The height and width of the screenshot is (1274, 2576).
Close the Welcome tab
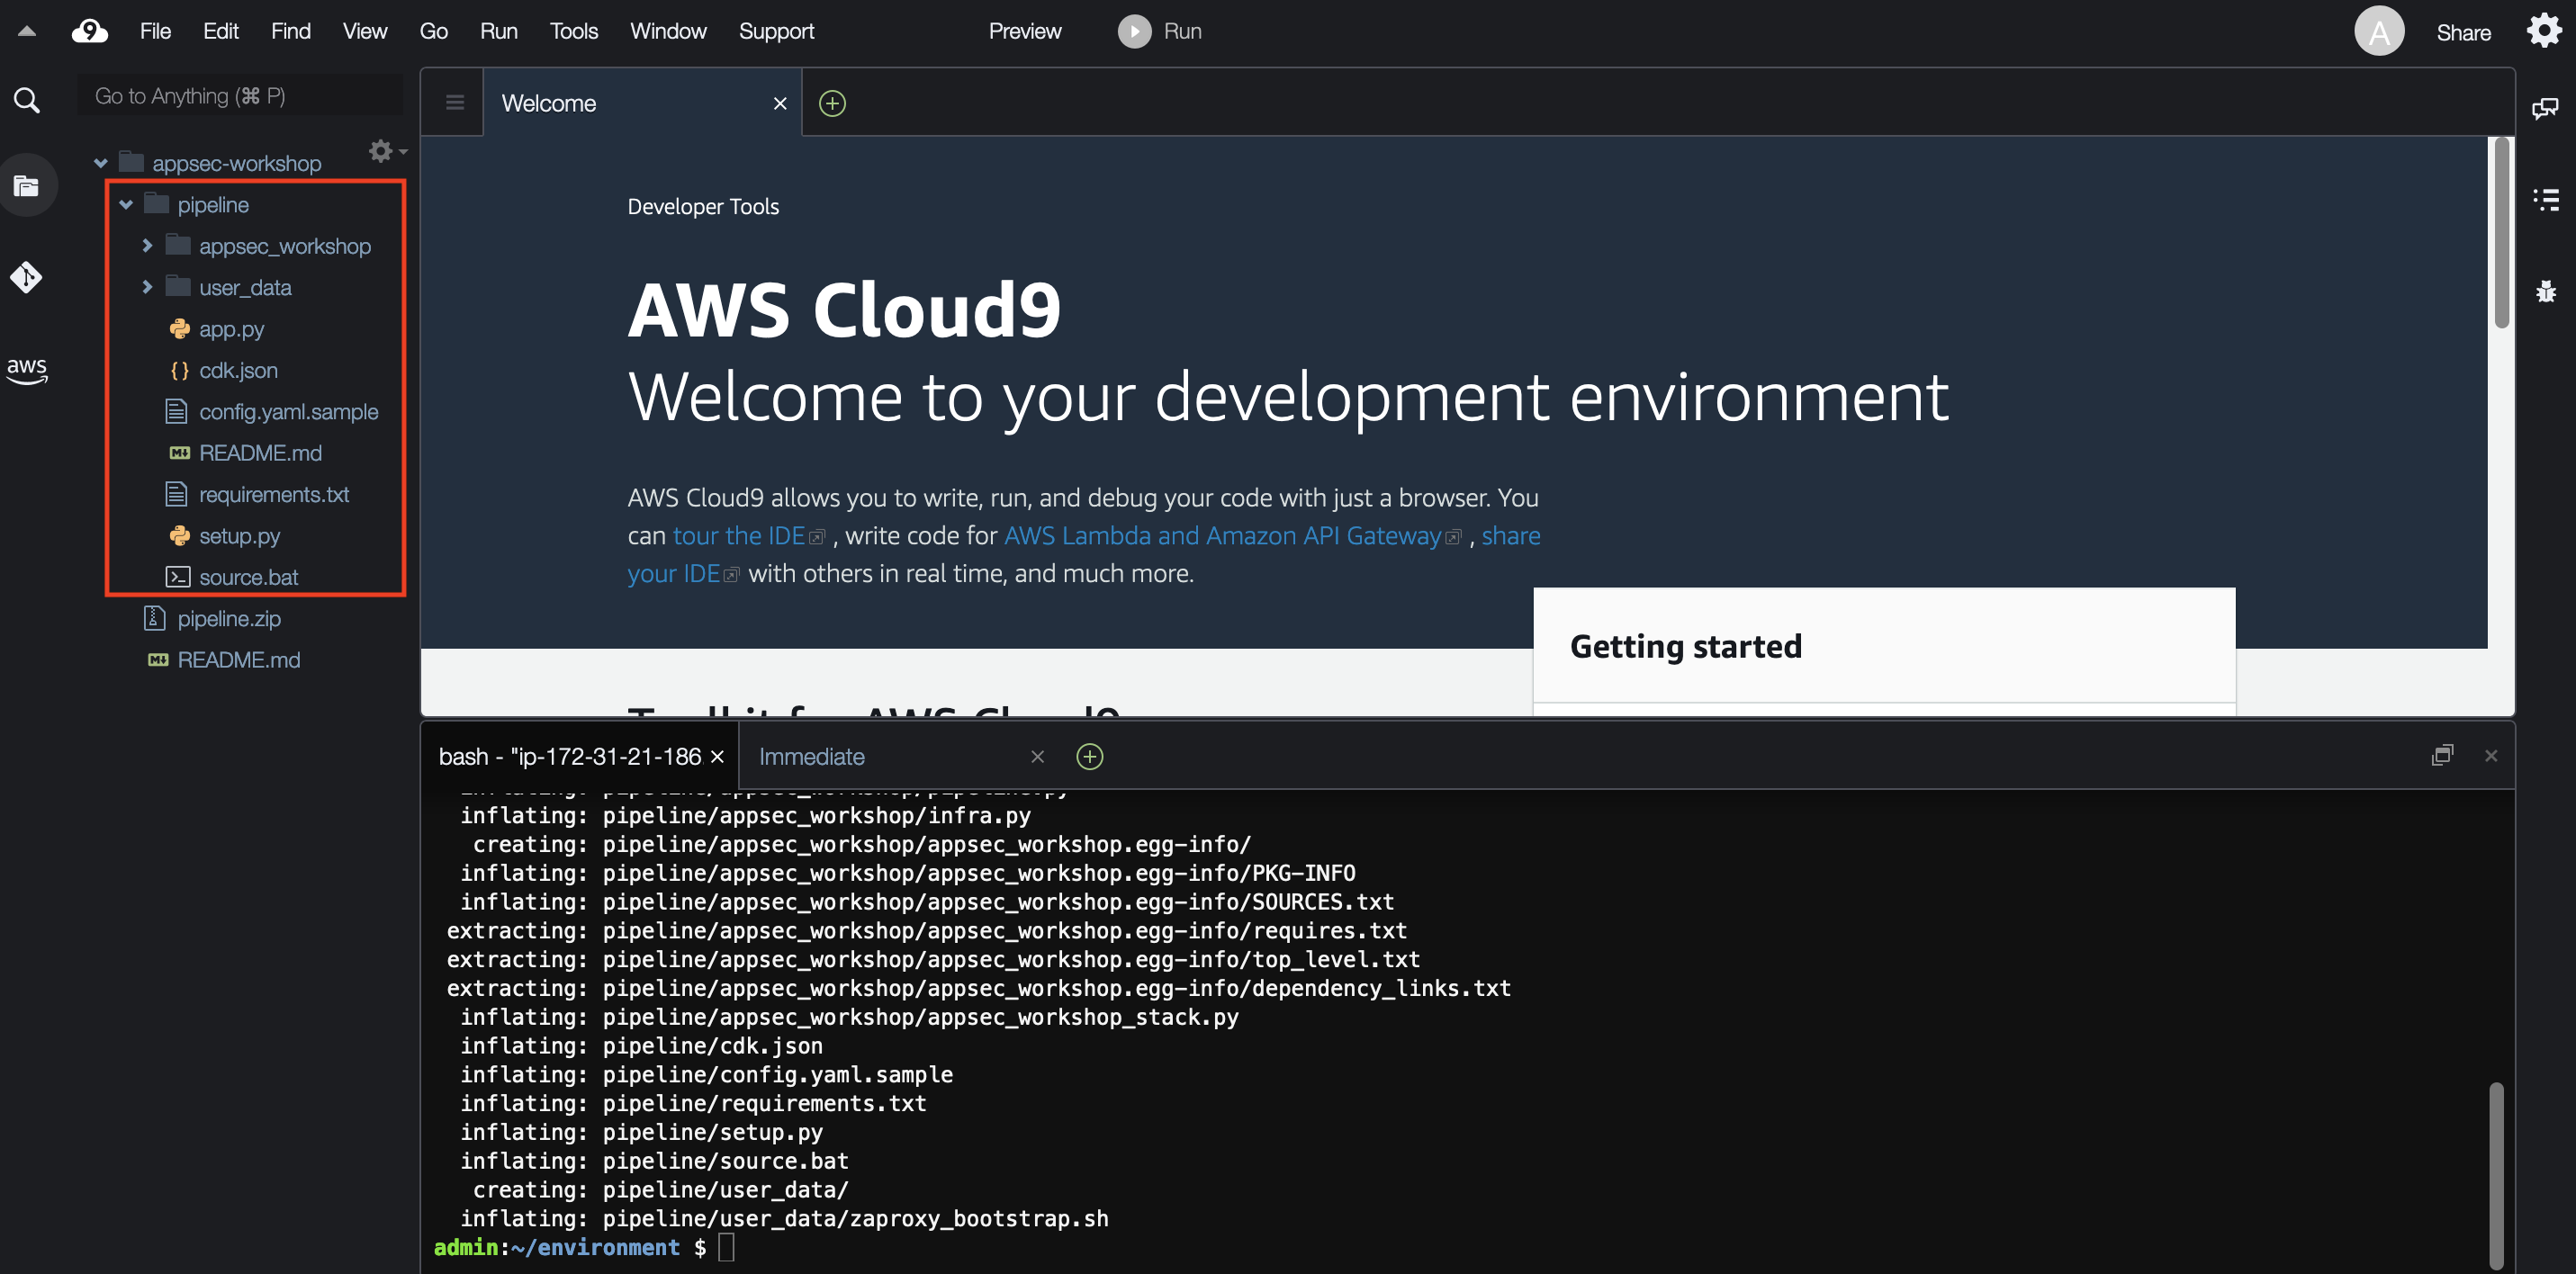tap(780, 103)
